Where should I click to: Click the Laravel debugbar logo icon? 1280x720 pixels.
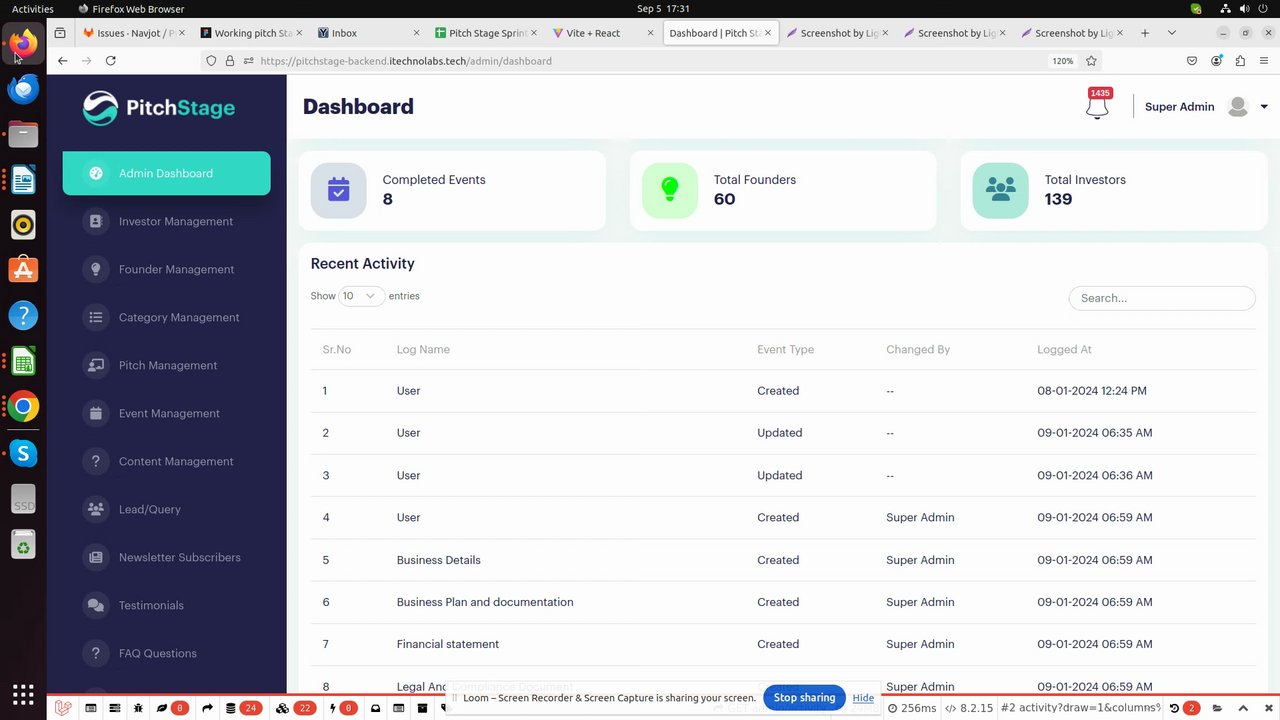[63, 708]
